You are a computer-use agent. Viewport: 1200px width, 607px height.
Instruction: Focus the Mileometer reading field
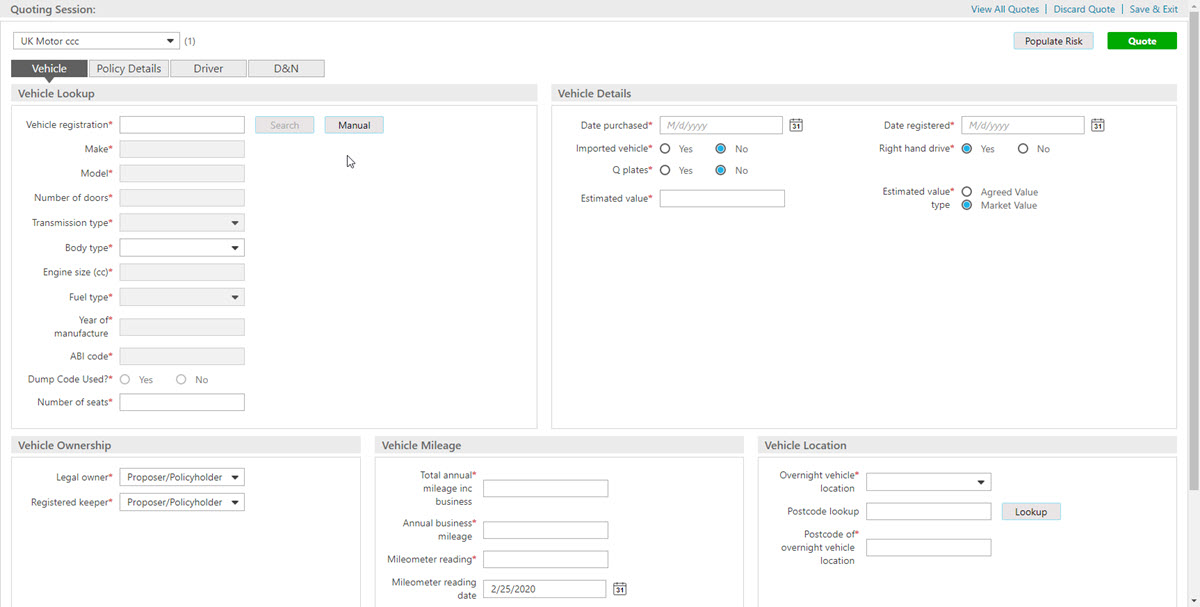[546, 559]
